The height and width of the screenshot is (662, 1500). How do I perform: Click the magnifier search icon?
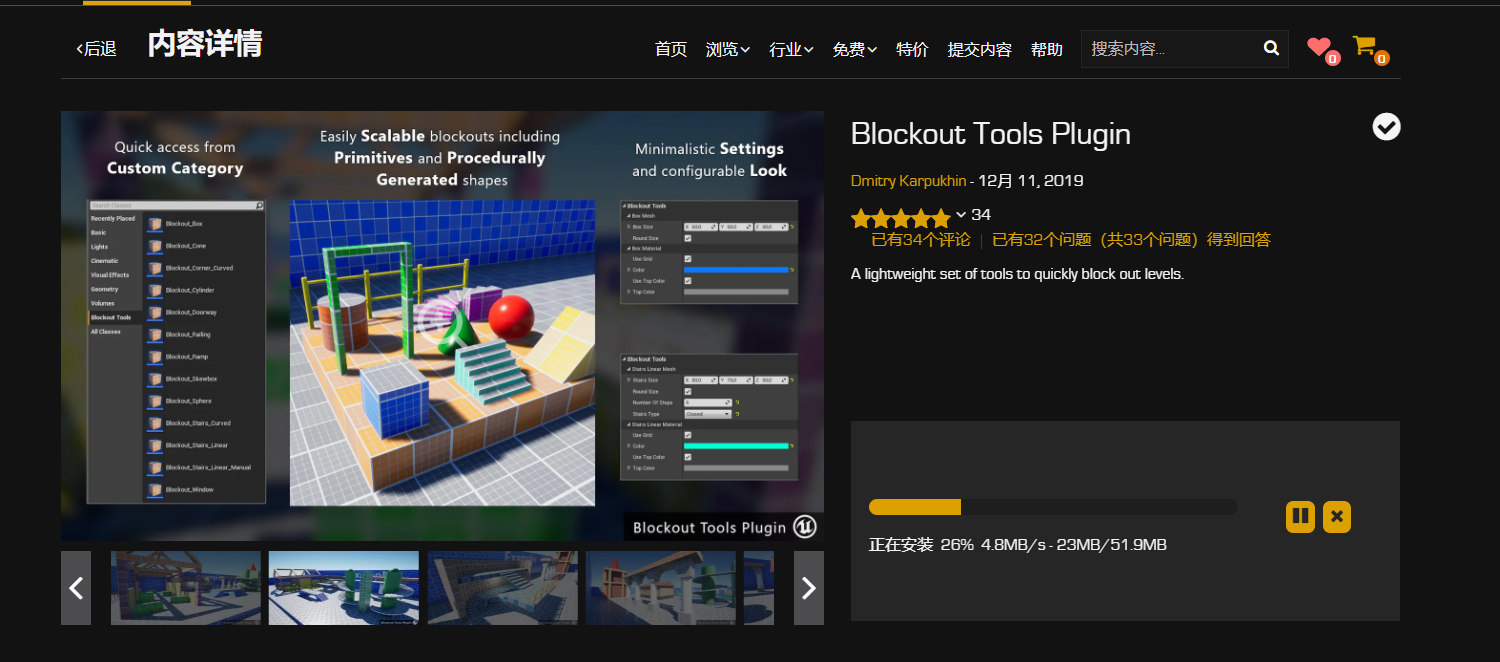(x=1271, y=48)
